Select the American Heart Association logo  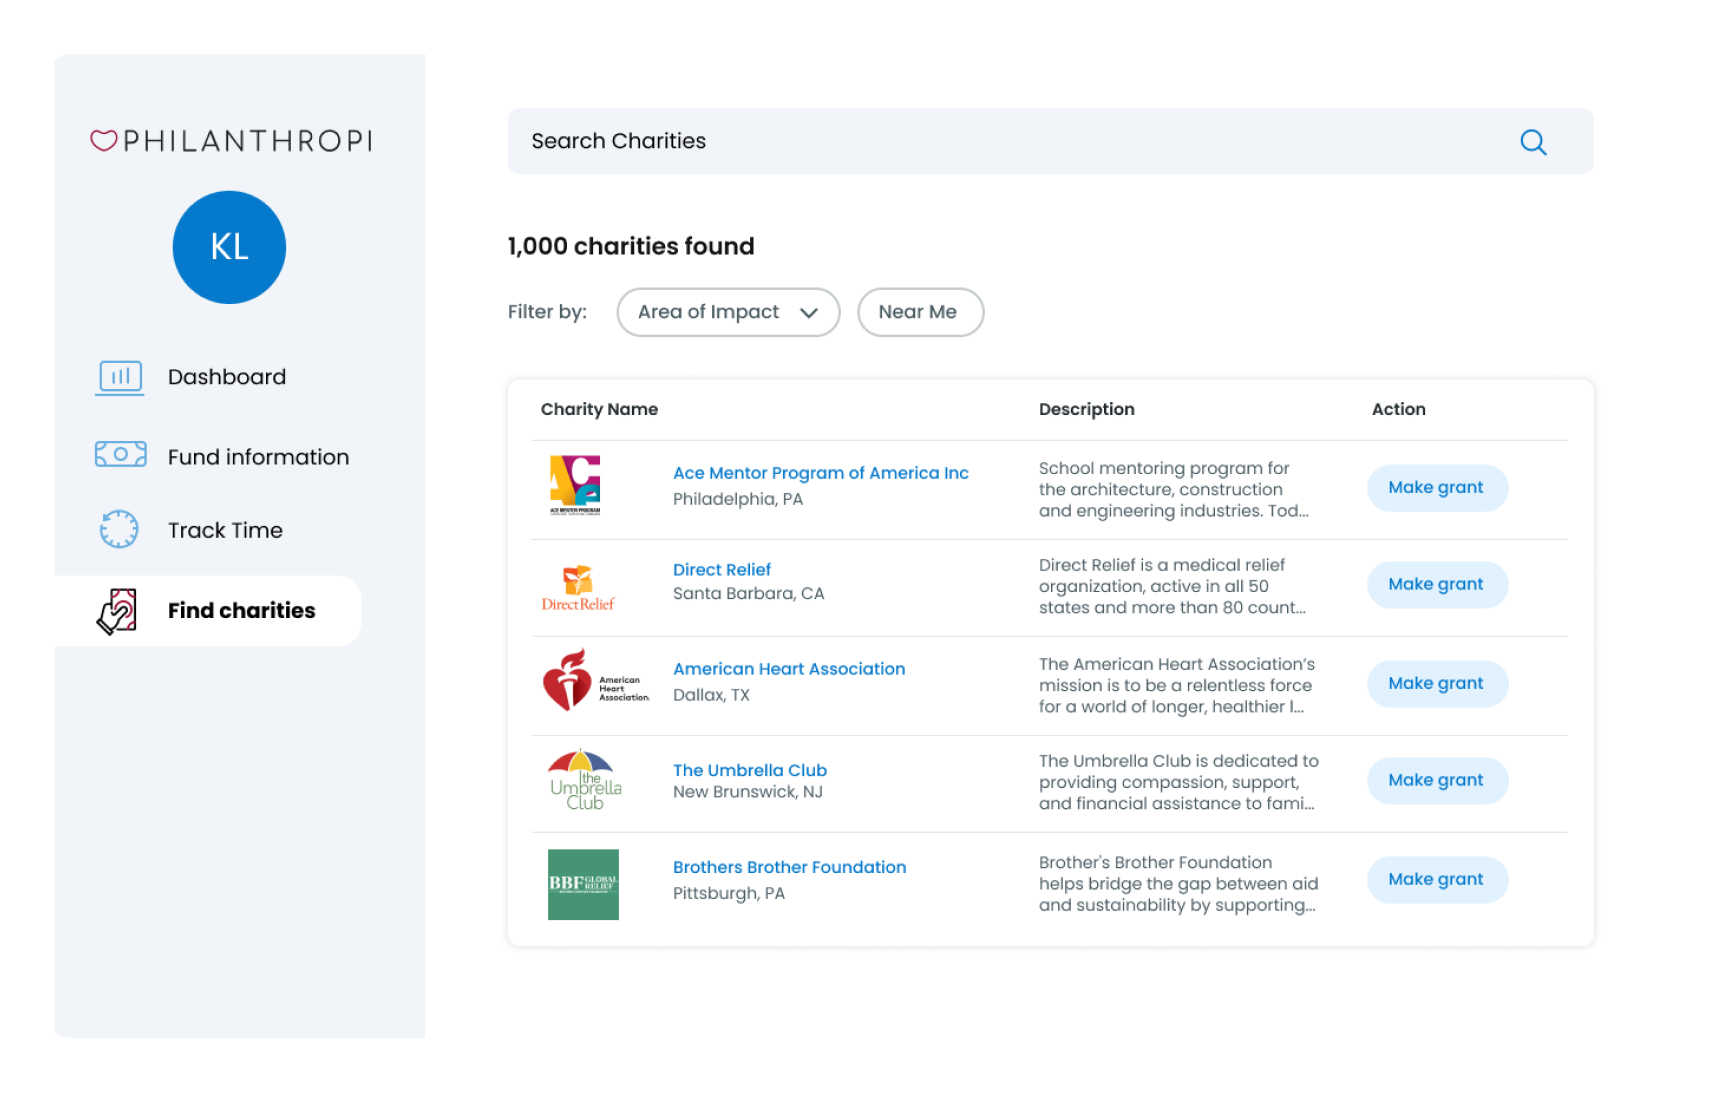595,682
